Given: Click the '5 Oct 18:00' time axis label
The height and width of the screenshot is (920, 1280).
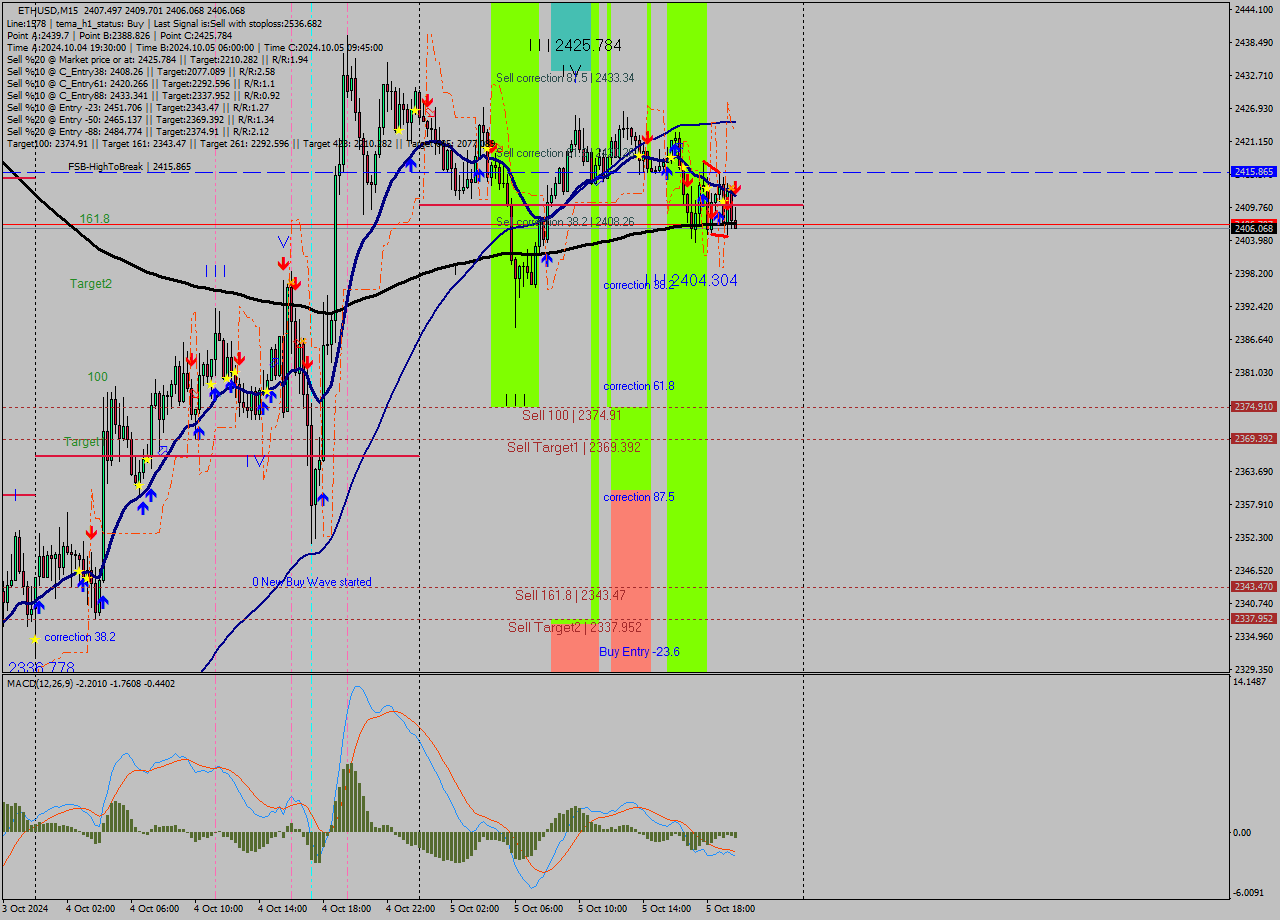Looking at the screenshot, I should [730, 909].
